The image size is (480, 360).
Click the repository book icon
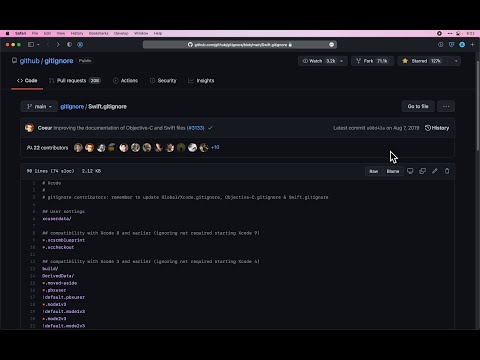(x=14, y=60)
